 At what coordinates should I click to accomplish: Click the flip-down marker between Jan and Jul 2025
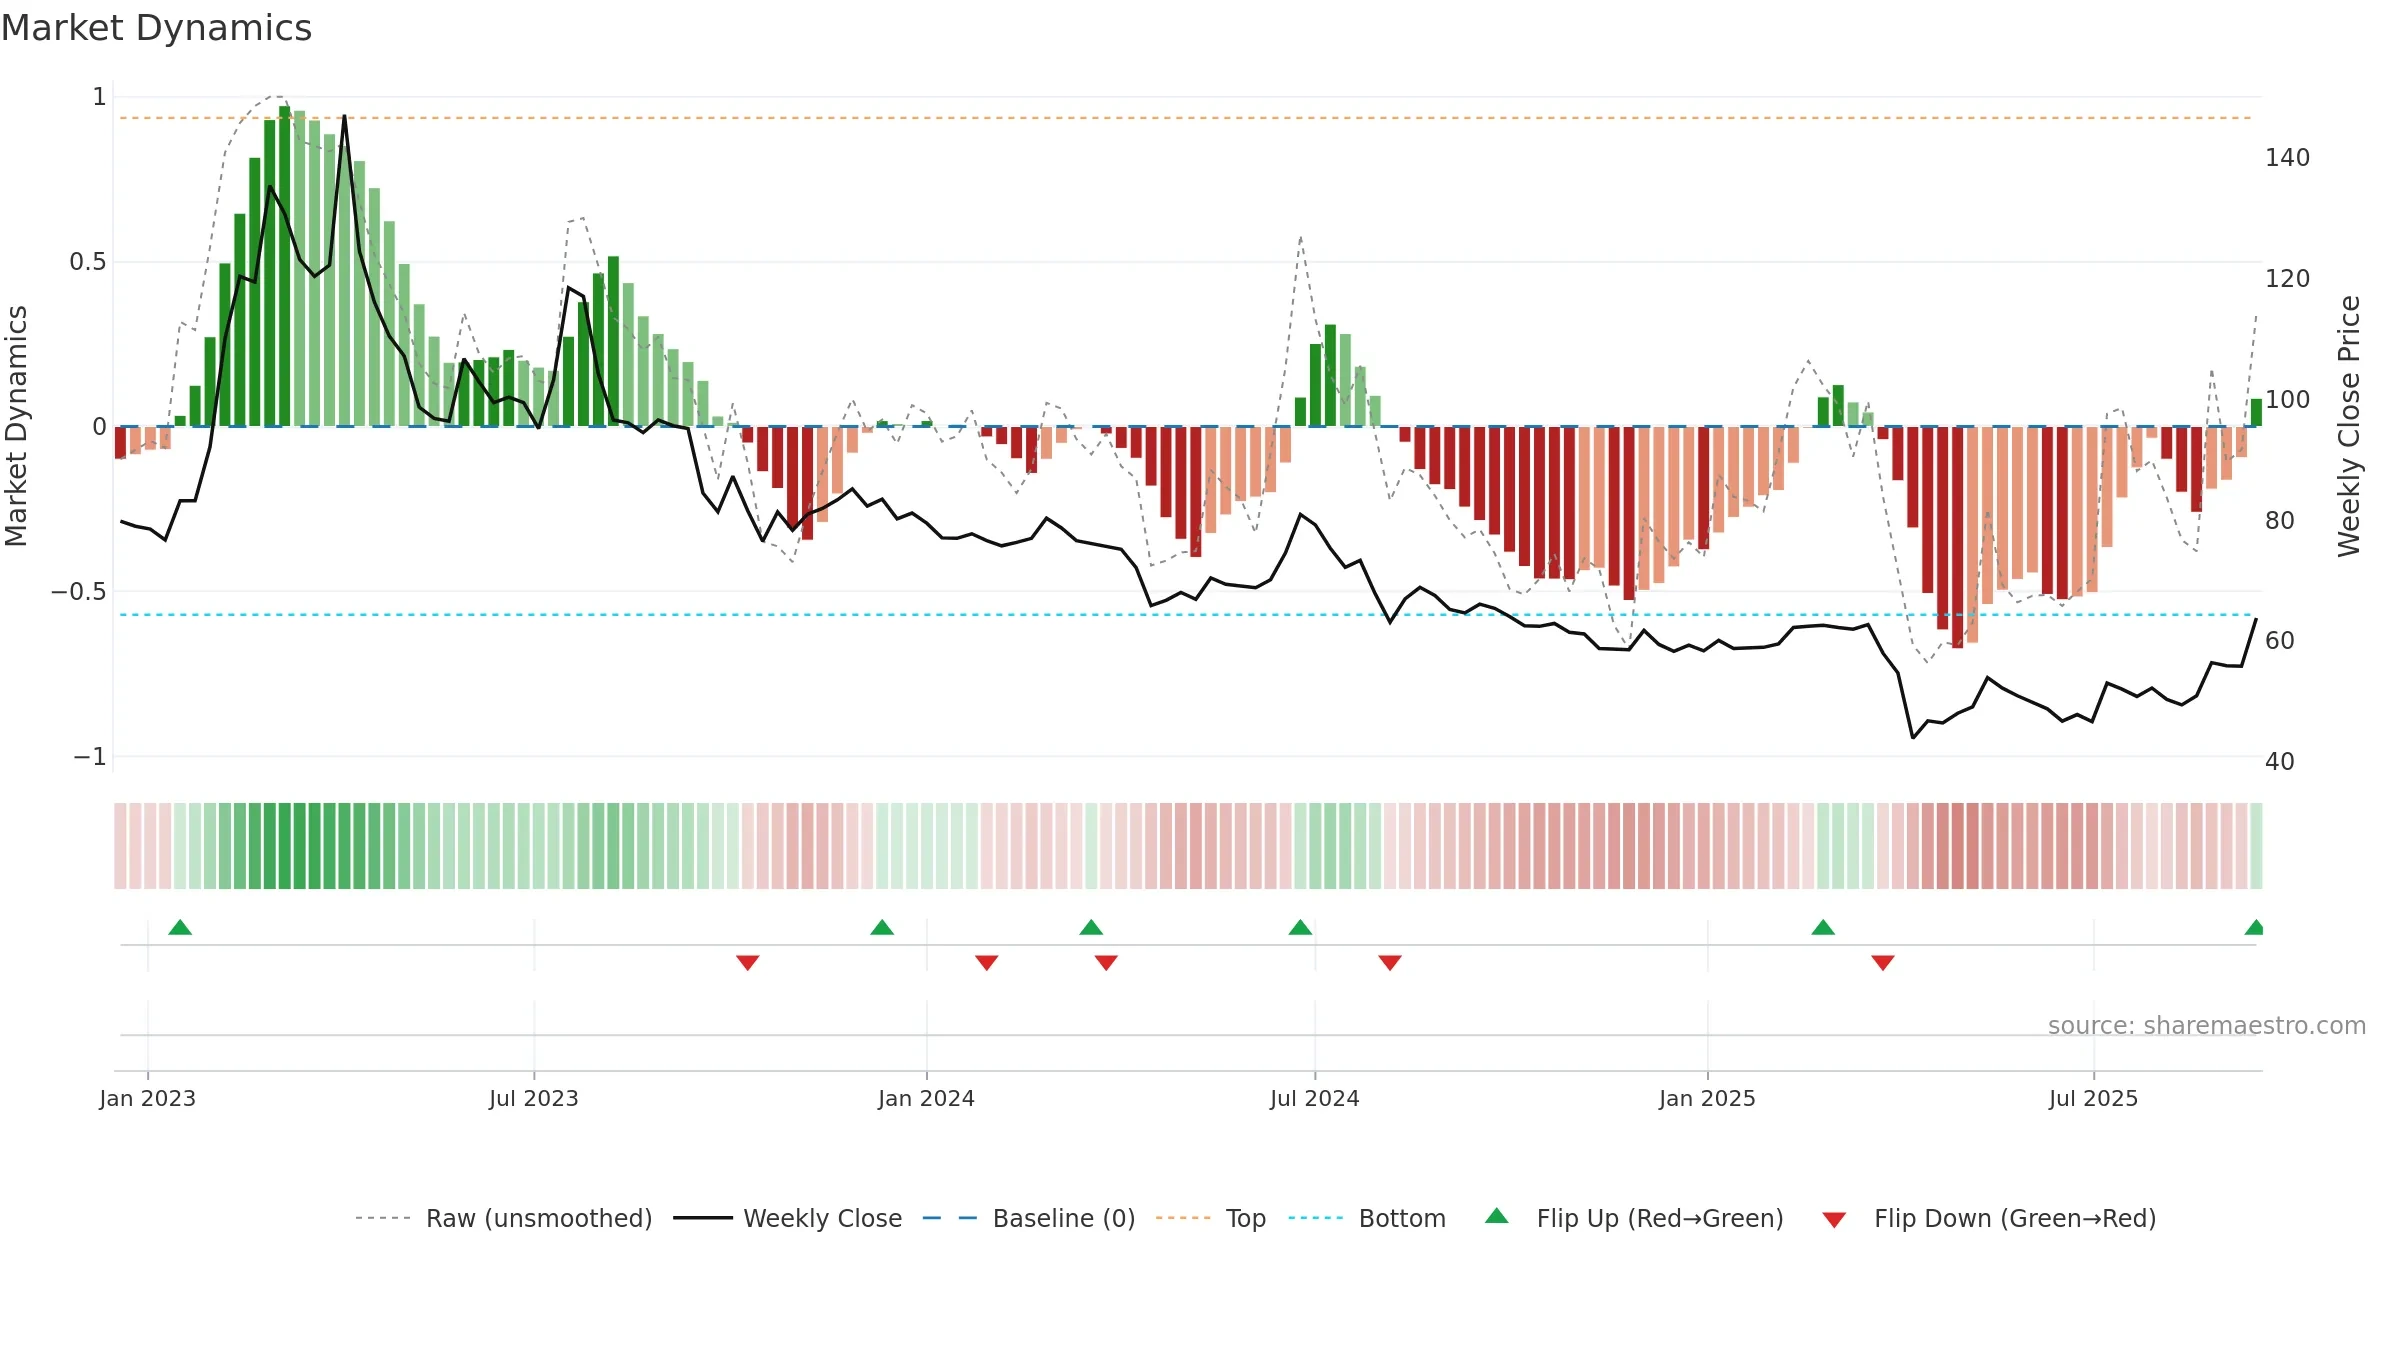click(x=1883, y=962)
